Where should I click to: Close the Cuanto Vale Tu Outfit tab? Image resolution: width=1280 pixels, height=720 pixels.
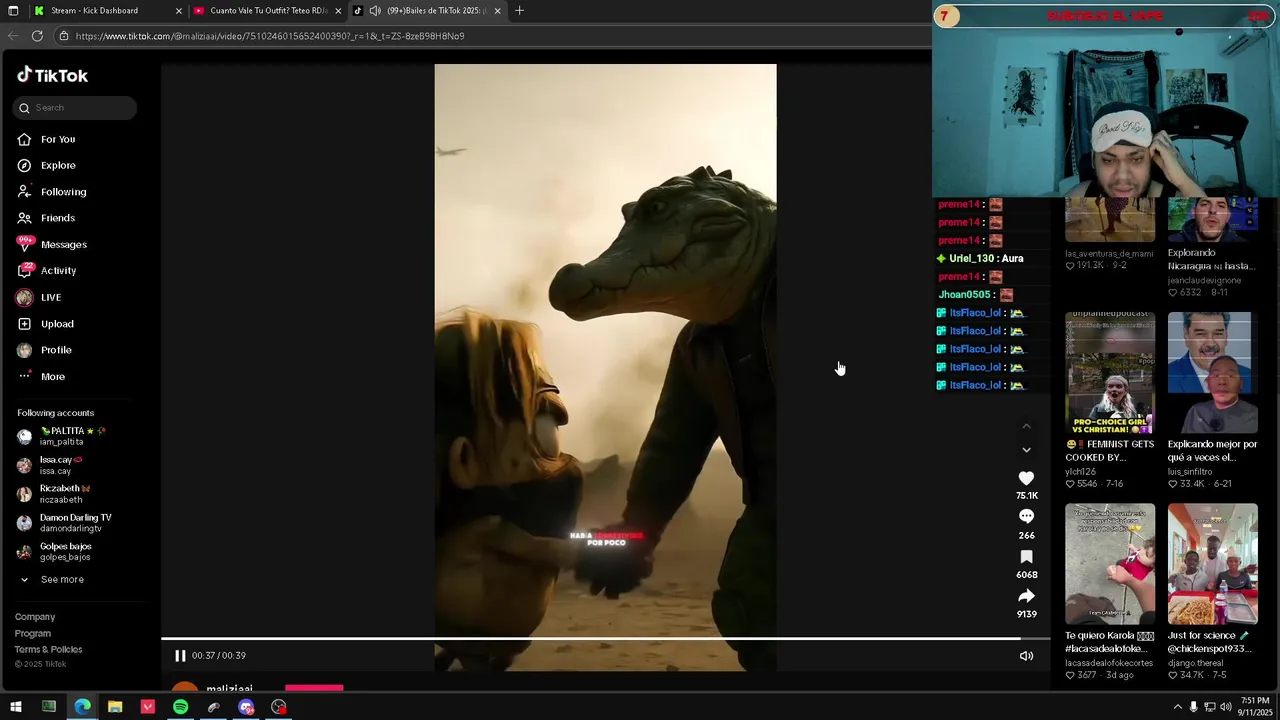point(338,11)
